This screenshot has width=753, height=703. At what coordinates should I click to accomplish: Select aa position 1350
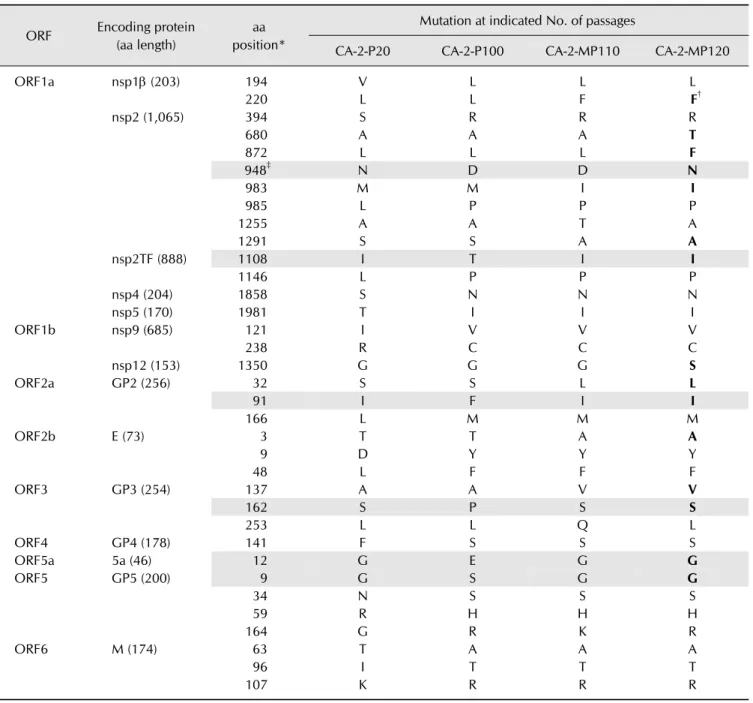(x=253, y=365)
